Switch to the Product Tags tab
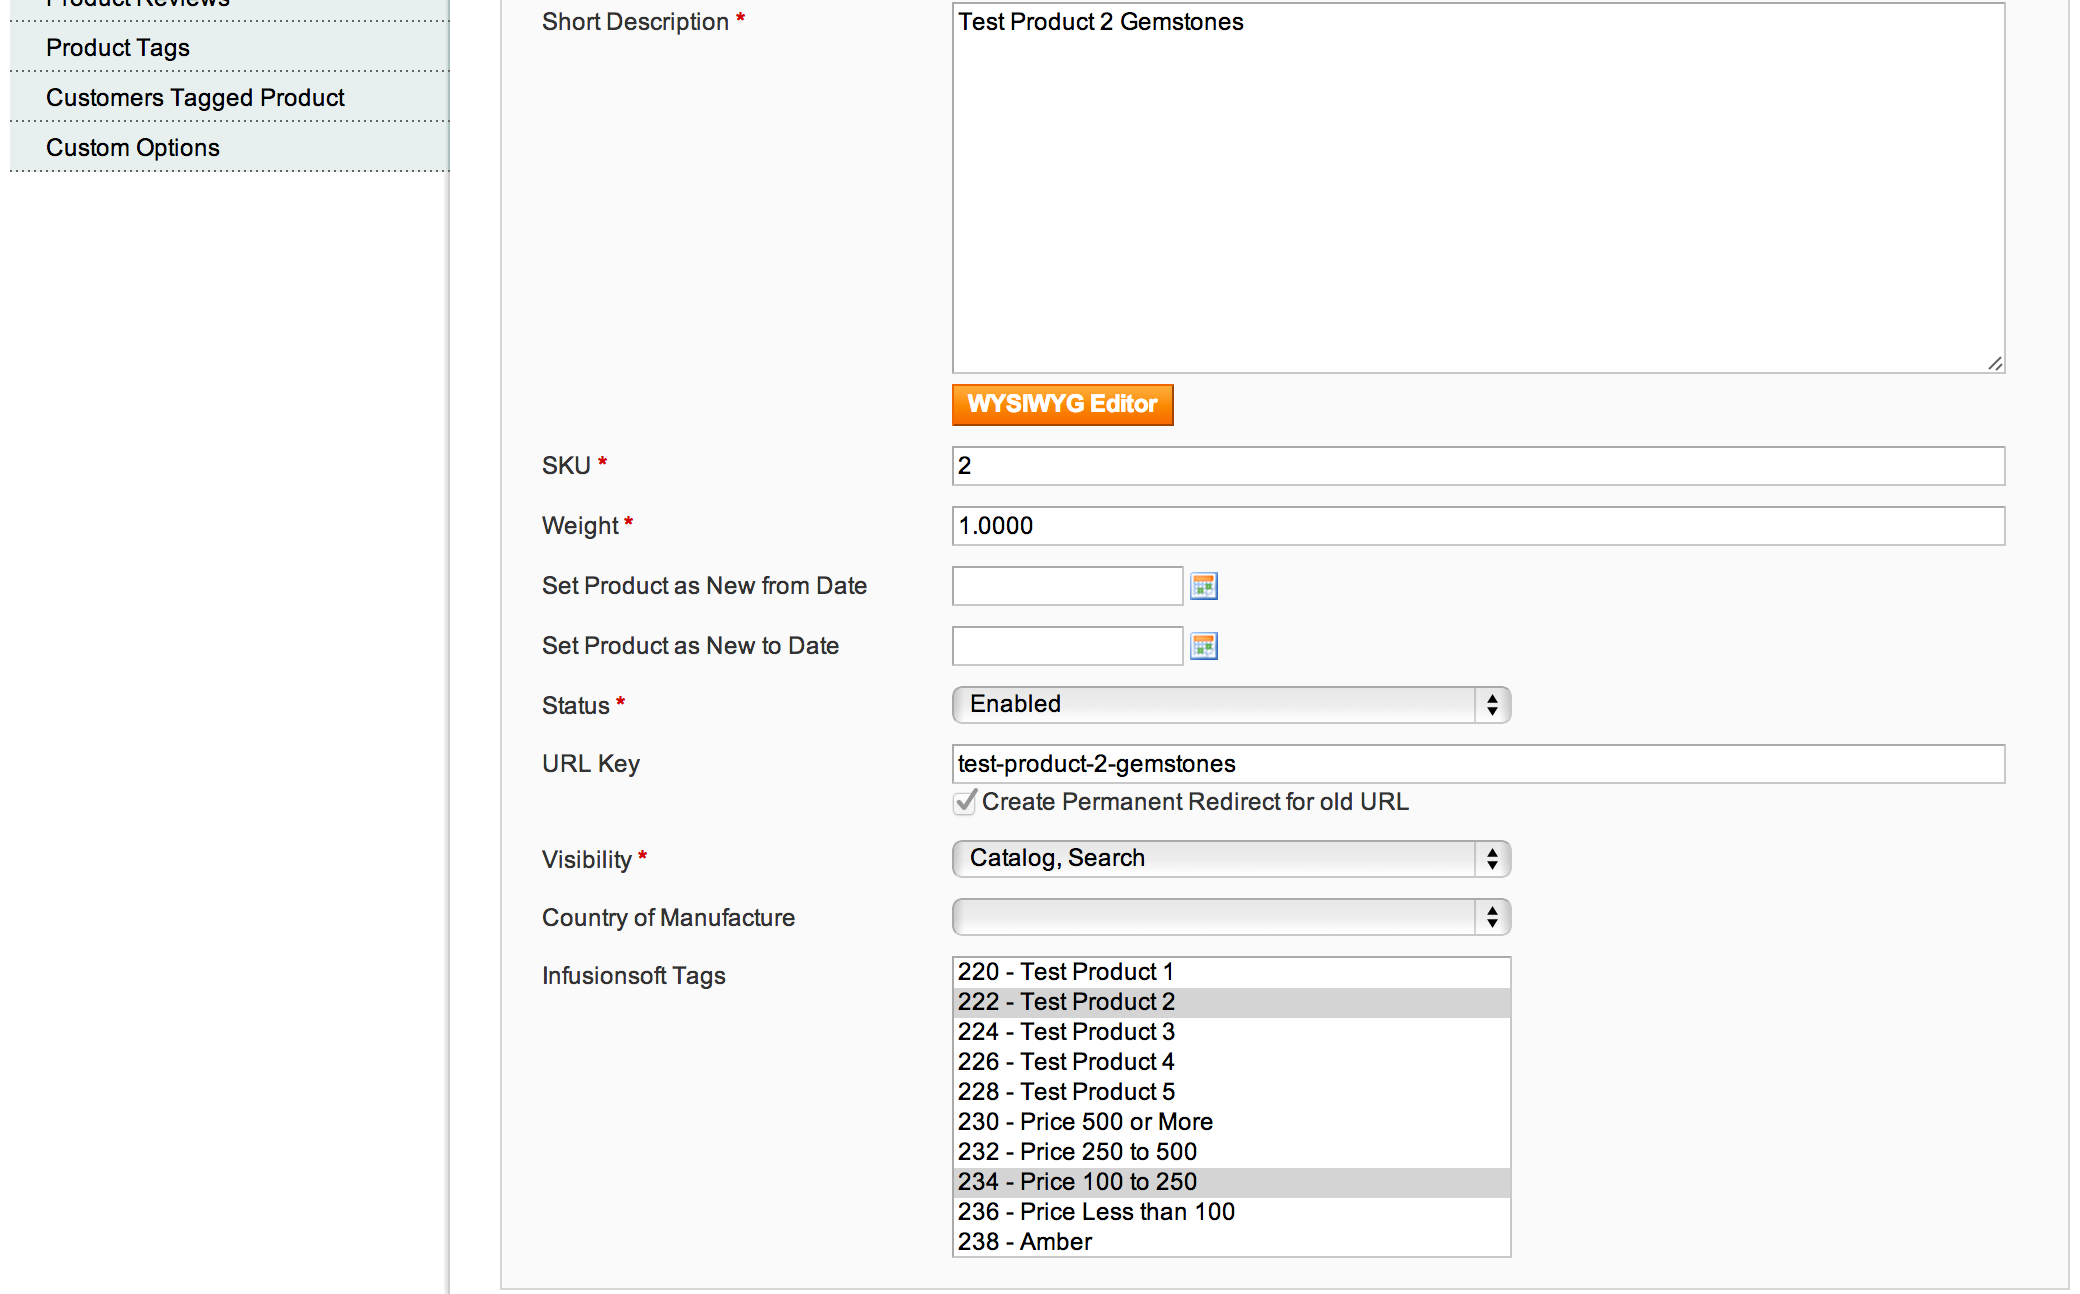The height and width of the screenshot is (1294, 2080). click(x=117, y=47)
